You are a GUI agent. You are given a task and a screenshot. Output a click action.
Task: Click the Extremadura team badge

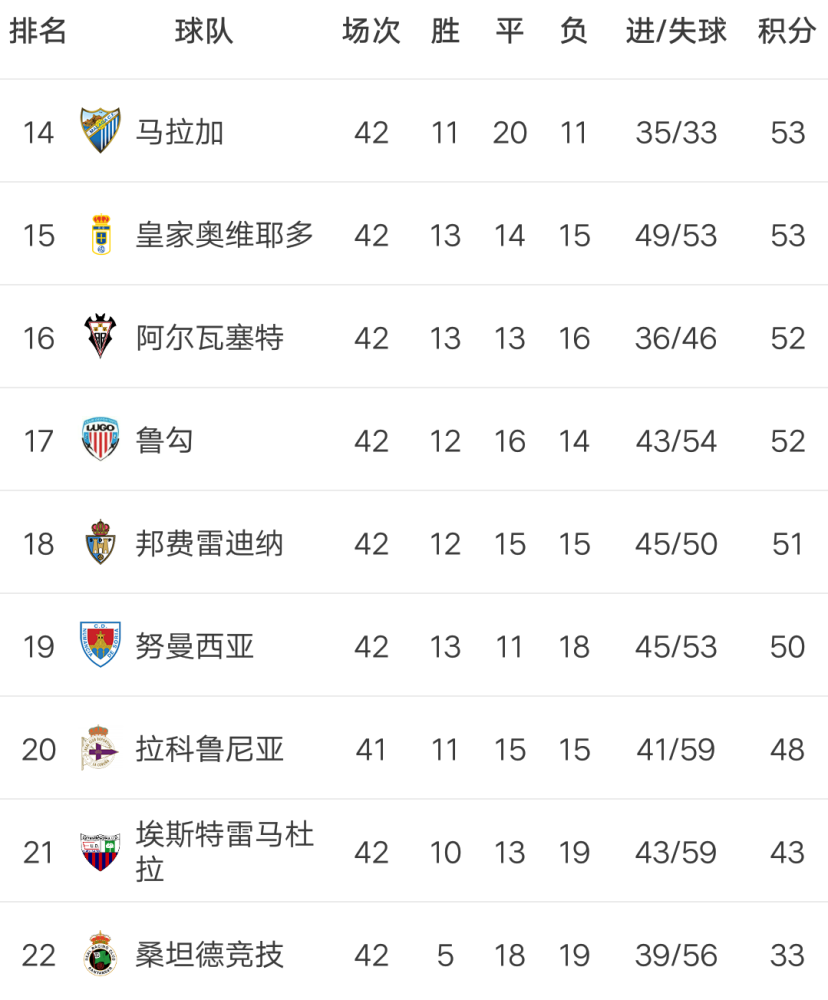(x=100, y=851)
